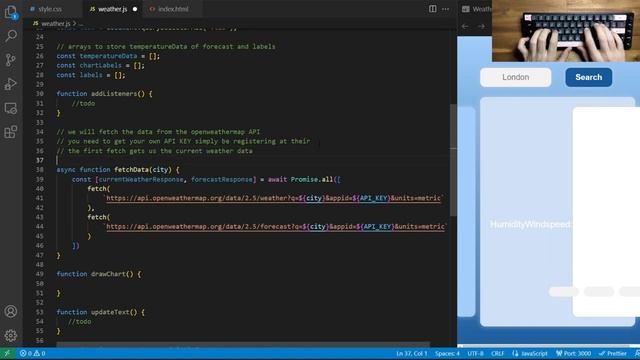This screenshot has height=360, width=640.
Task: Click the fetchData function name
Action: click(x=131, y=170)
